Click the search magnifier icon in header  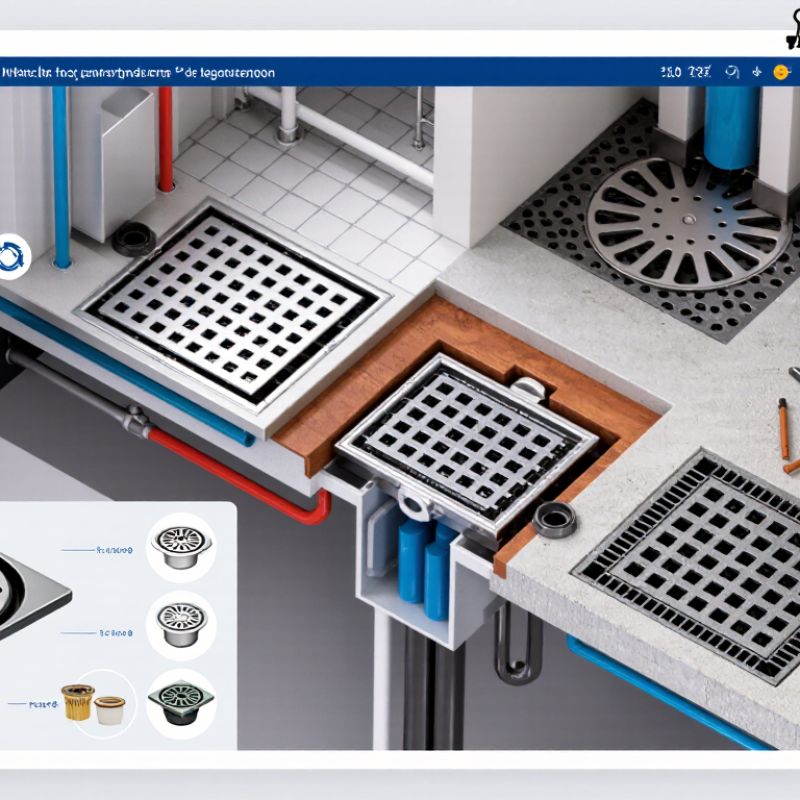point(732,72)
